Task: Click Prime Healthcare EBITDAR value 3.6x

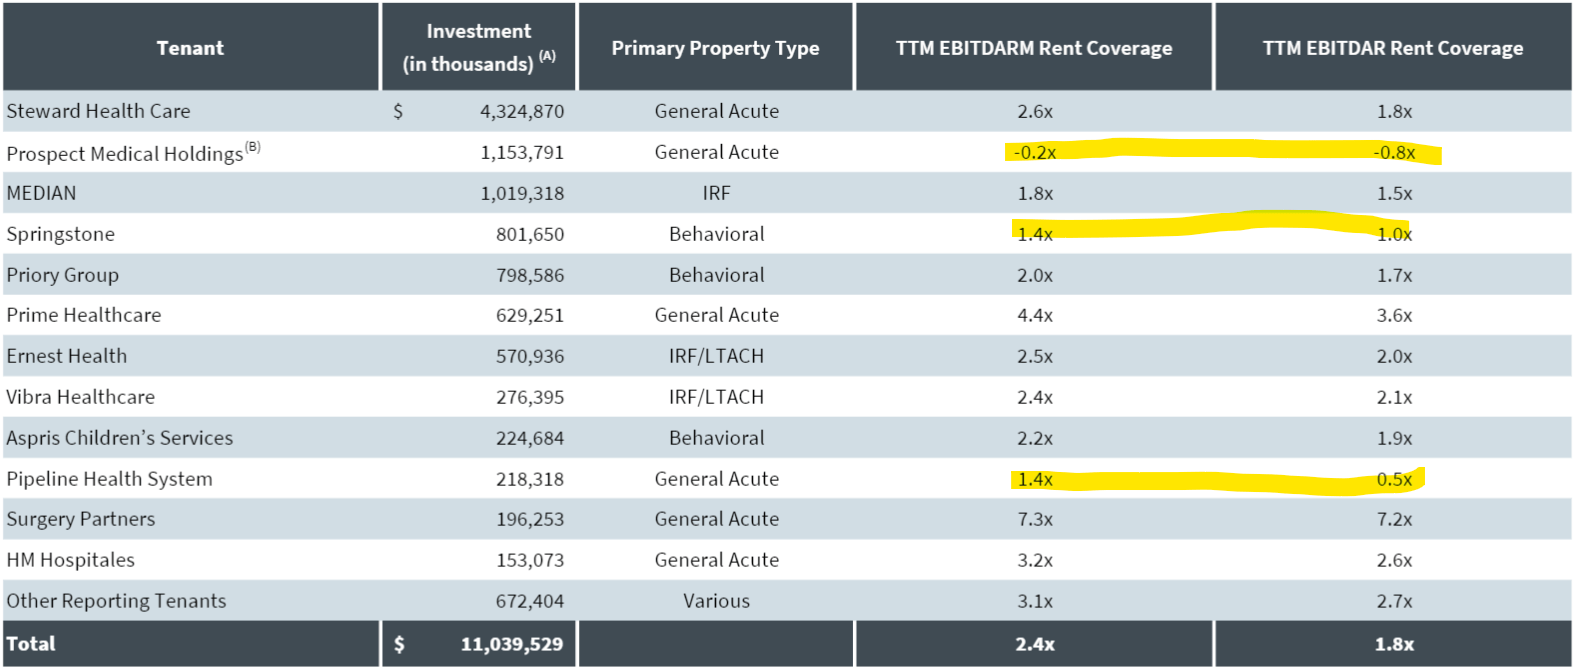Action: click(1394, 315)
